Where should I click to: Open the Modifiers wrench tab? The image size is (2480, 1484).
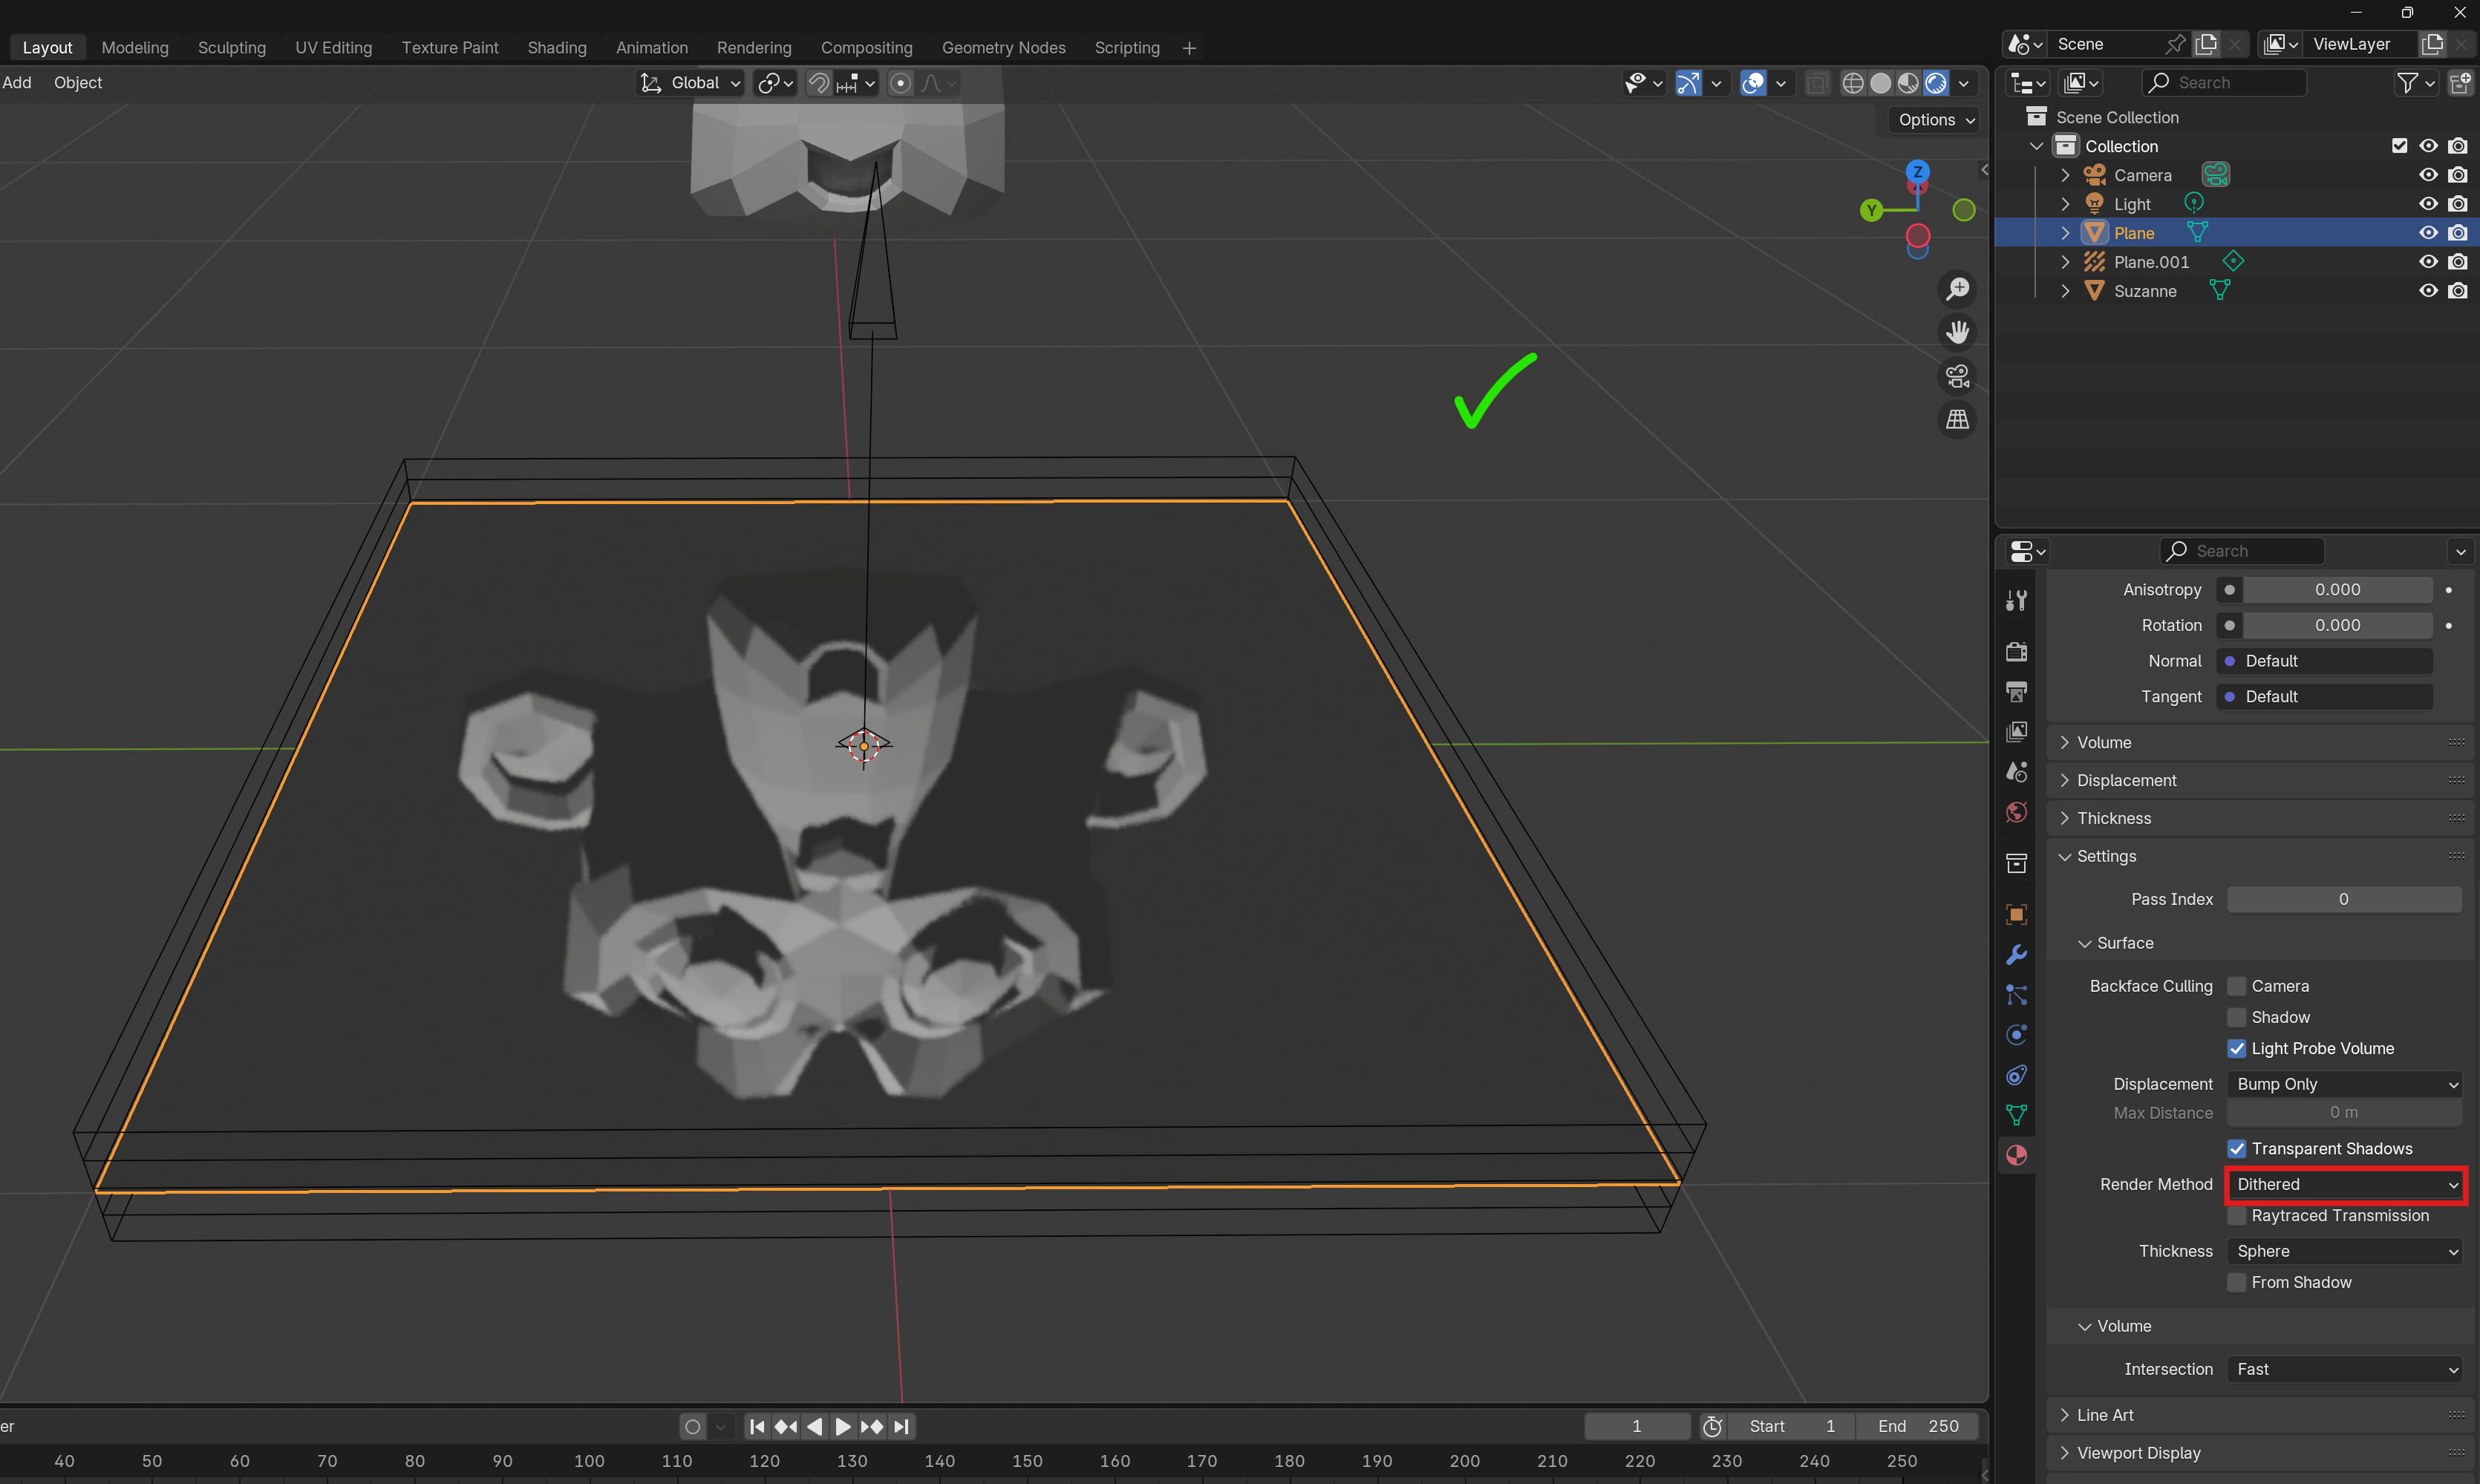2016,954
